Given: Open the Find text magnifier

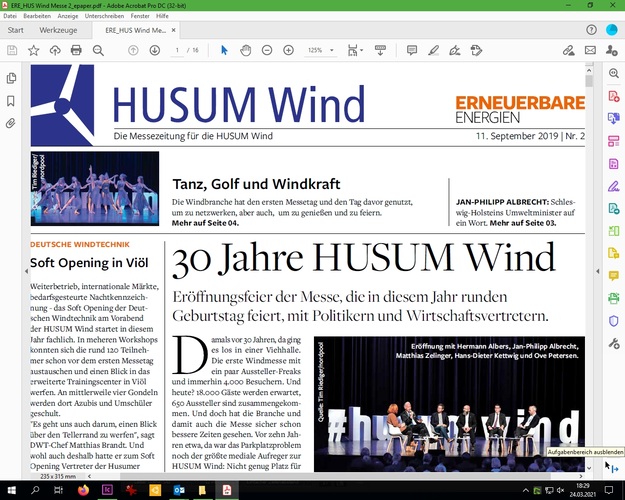Looking at the screenshot, I should (98, 50).
